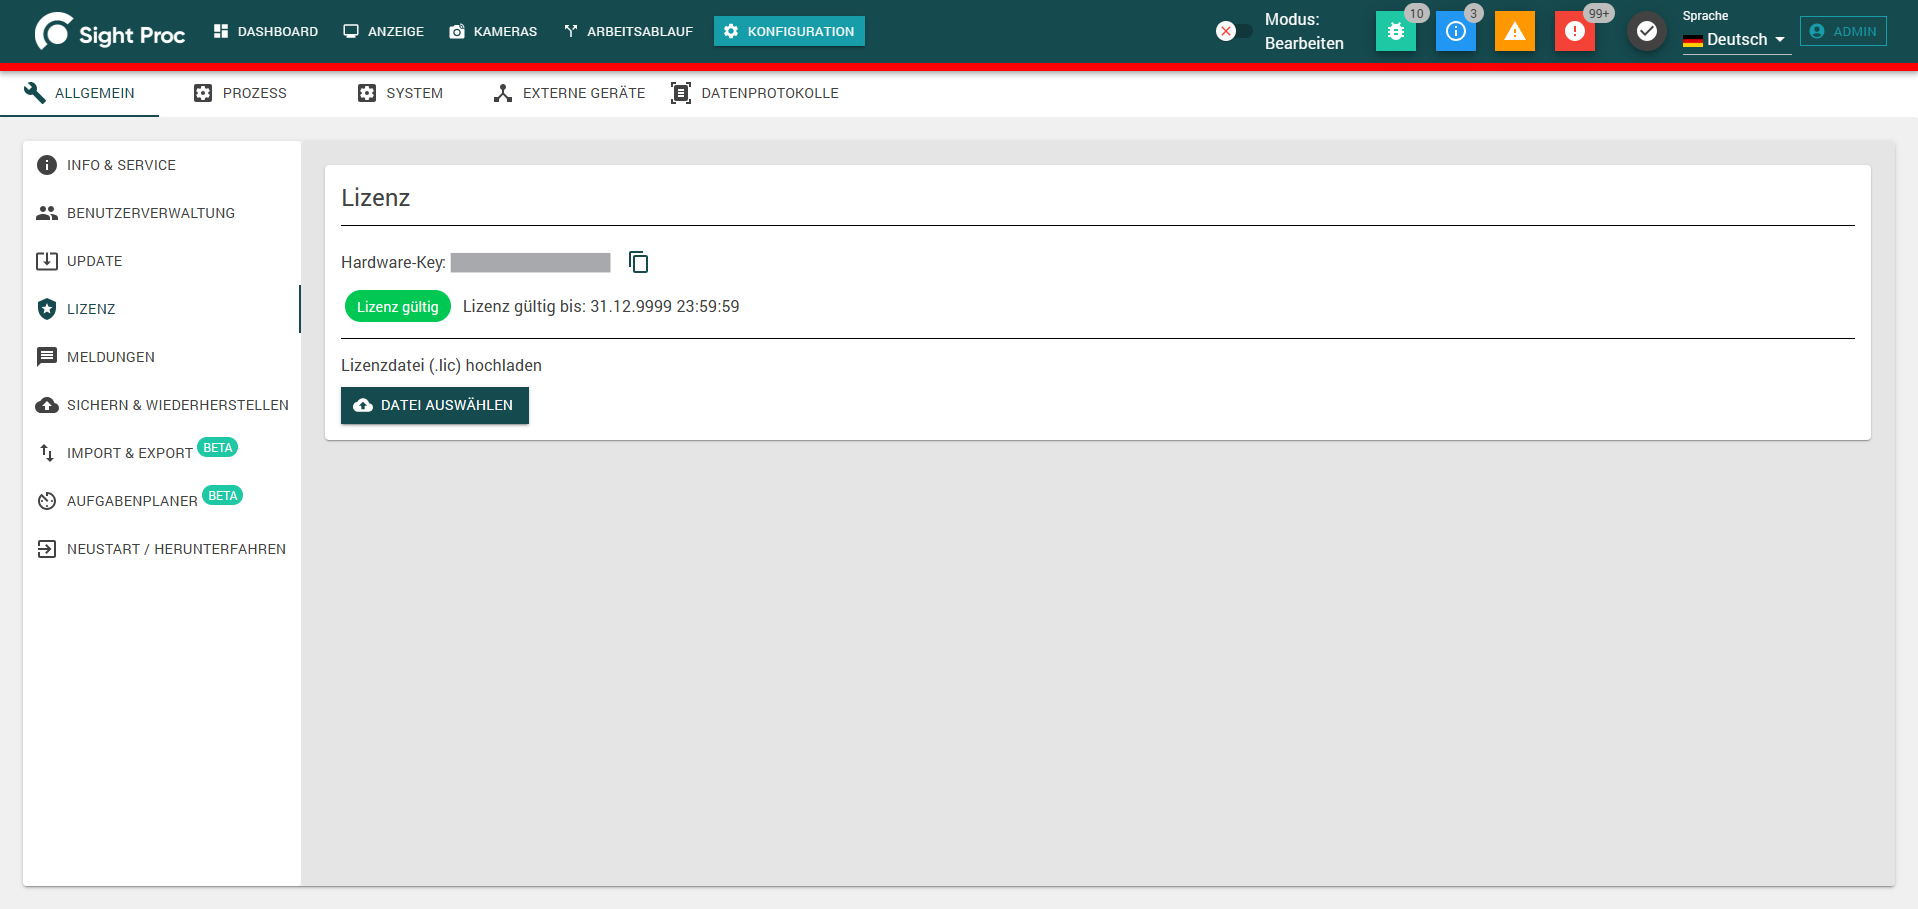1918x909 pixels.
Task: Open the Datenprotokolle tab
Action: pos(755,93)
